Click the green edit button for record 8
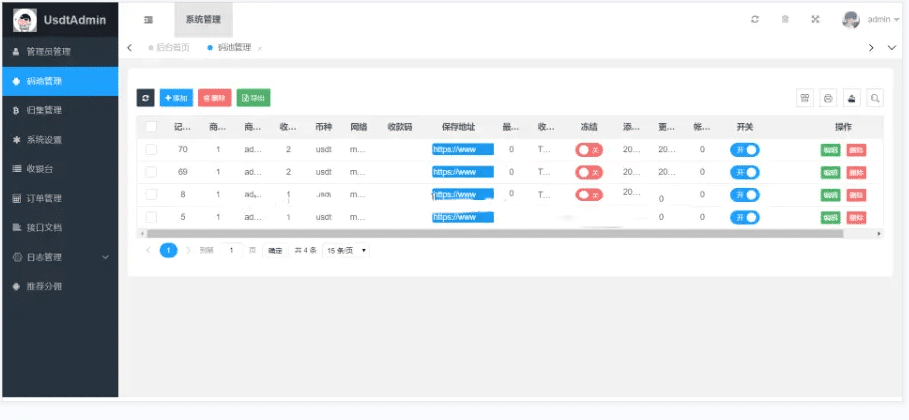The image size is (909, 420). (830, 195)
